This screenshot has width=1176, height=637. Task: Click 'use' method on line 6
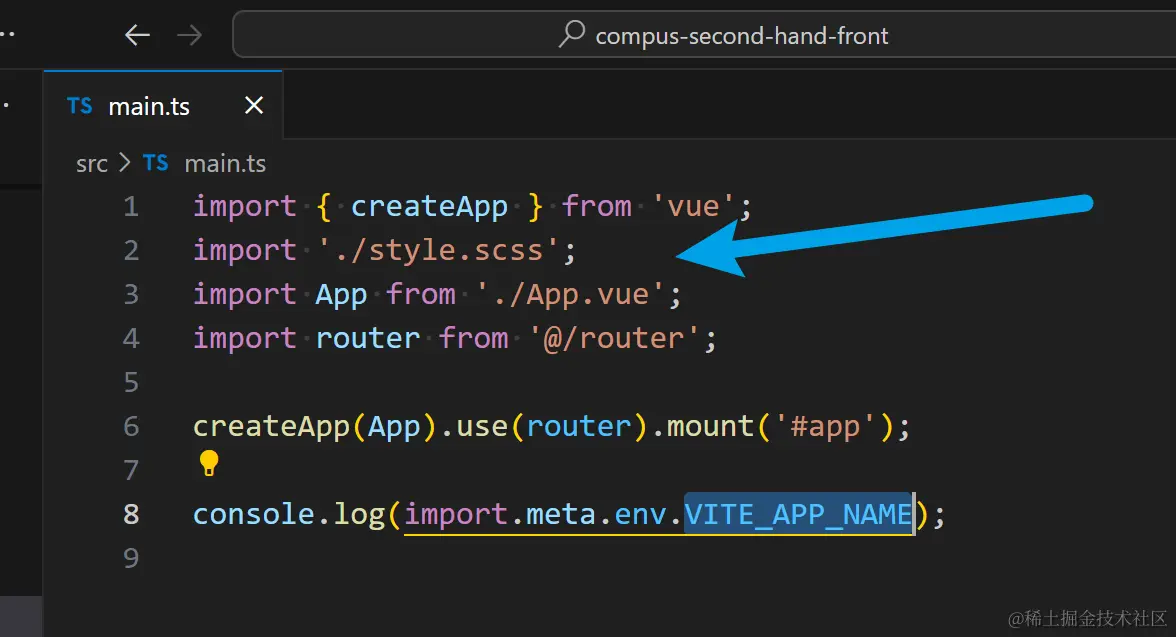pyautogui.click(x=482, y=426)
